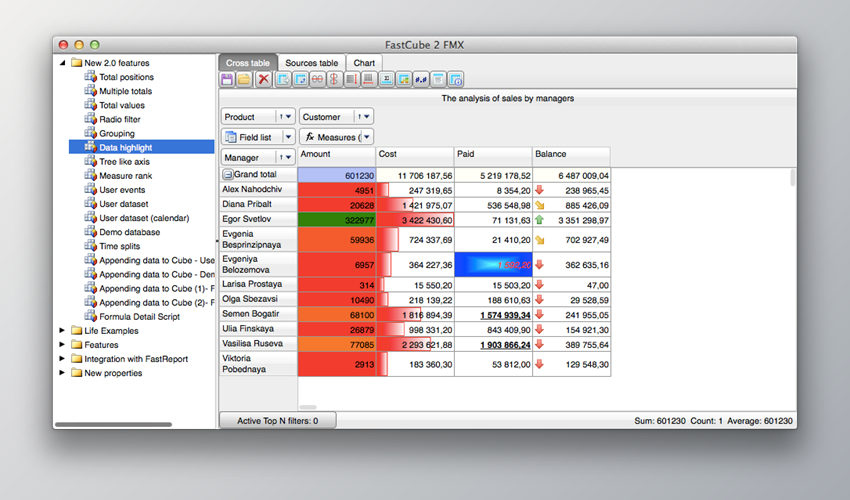Click the cross table vertical scrollbar
850x500 pixels.
[x=793, y=177]
